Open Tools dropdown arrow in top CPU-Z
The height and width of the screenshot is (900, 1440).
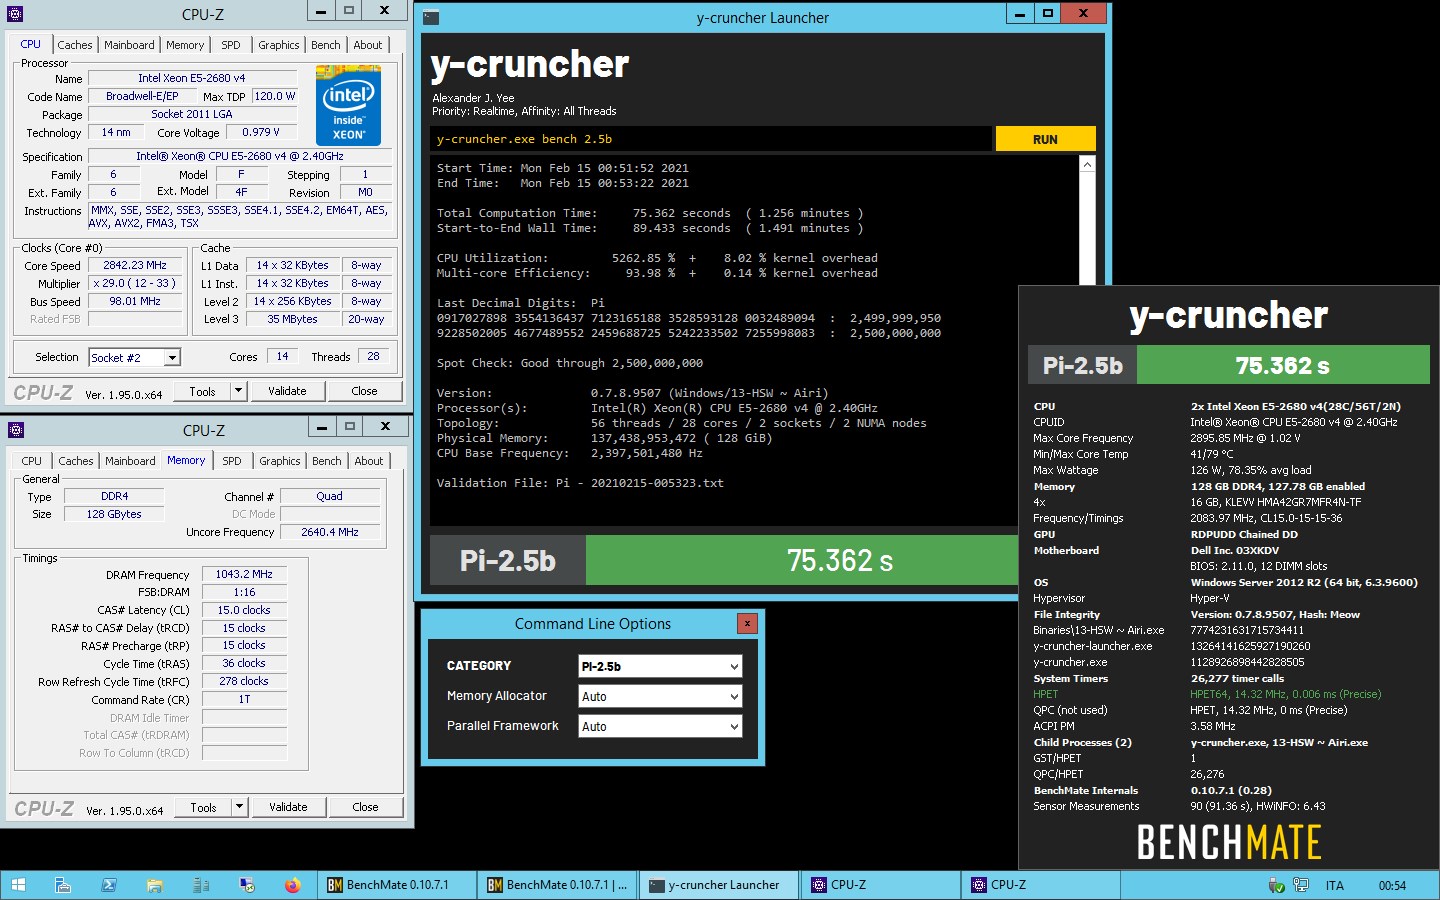pos(238,391)
